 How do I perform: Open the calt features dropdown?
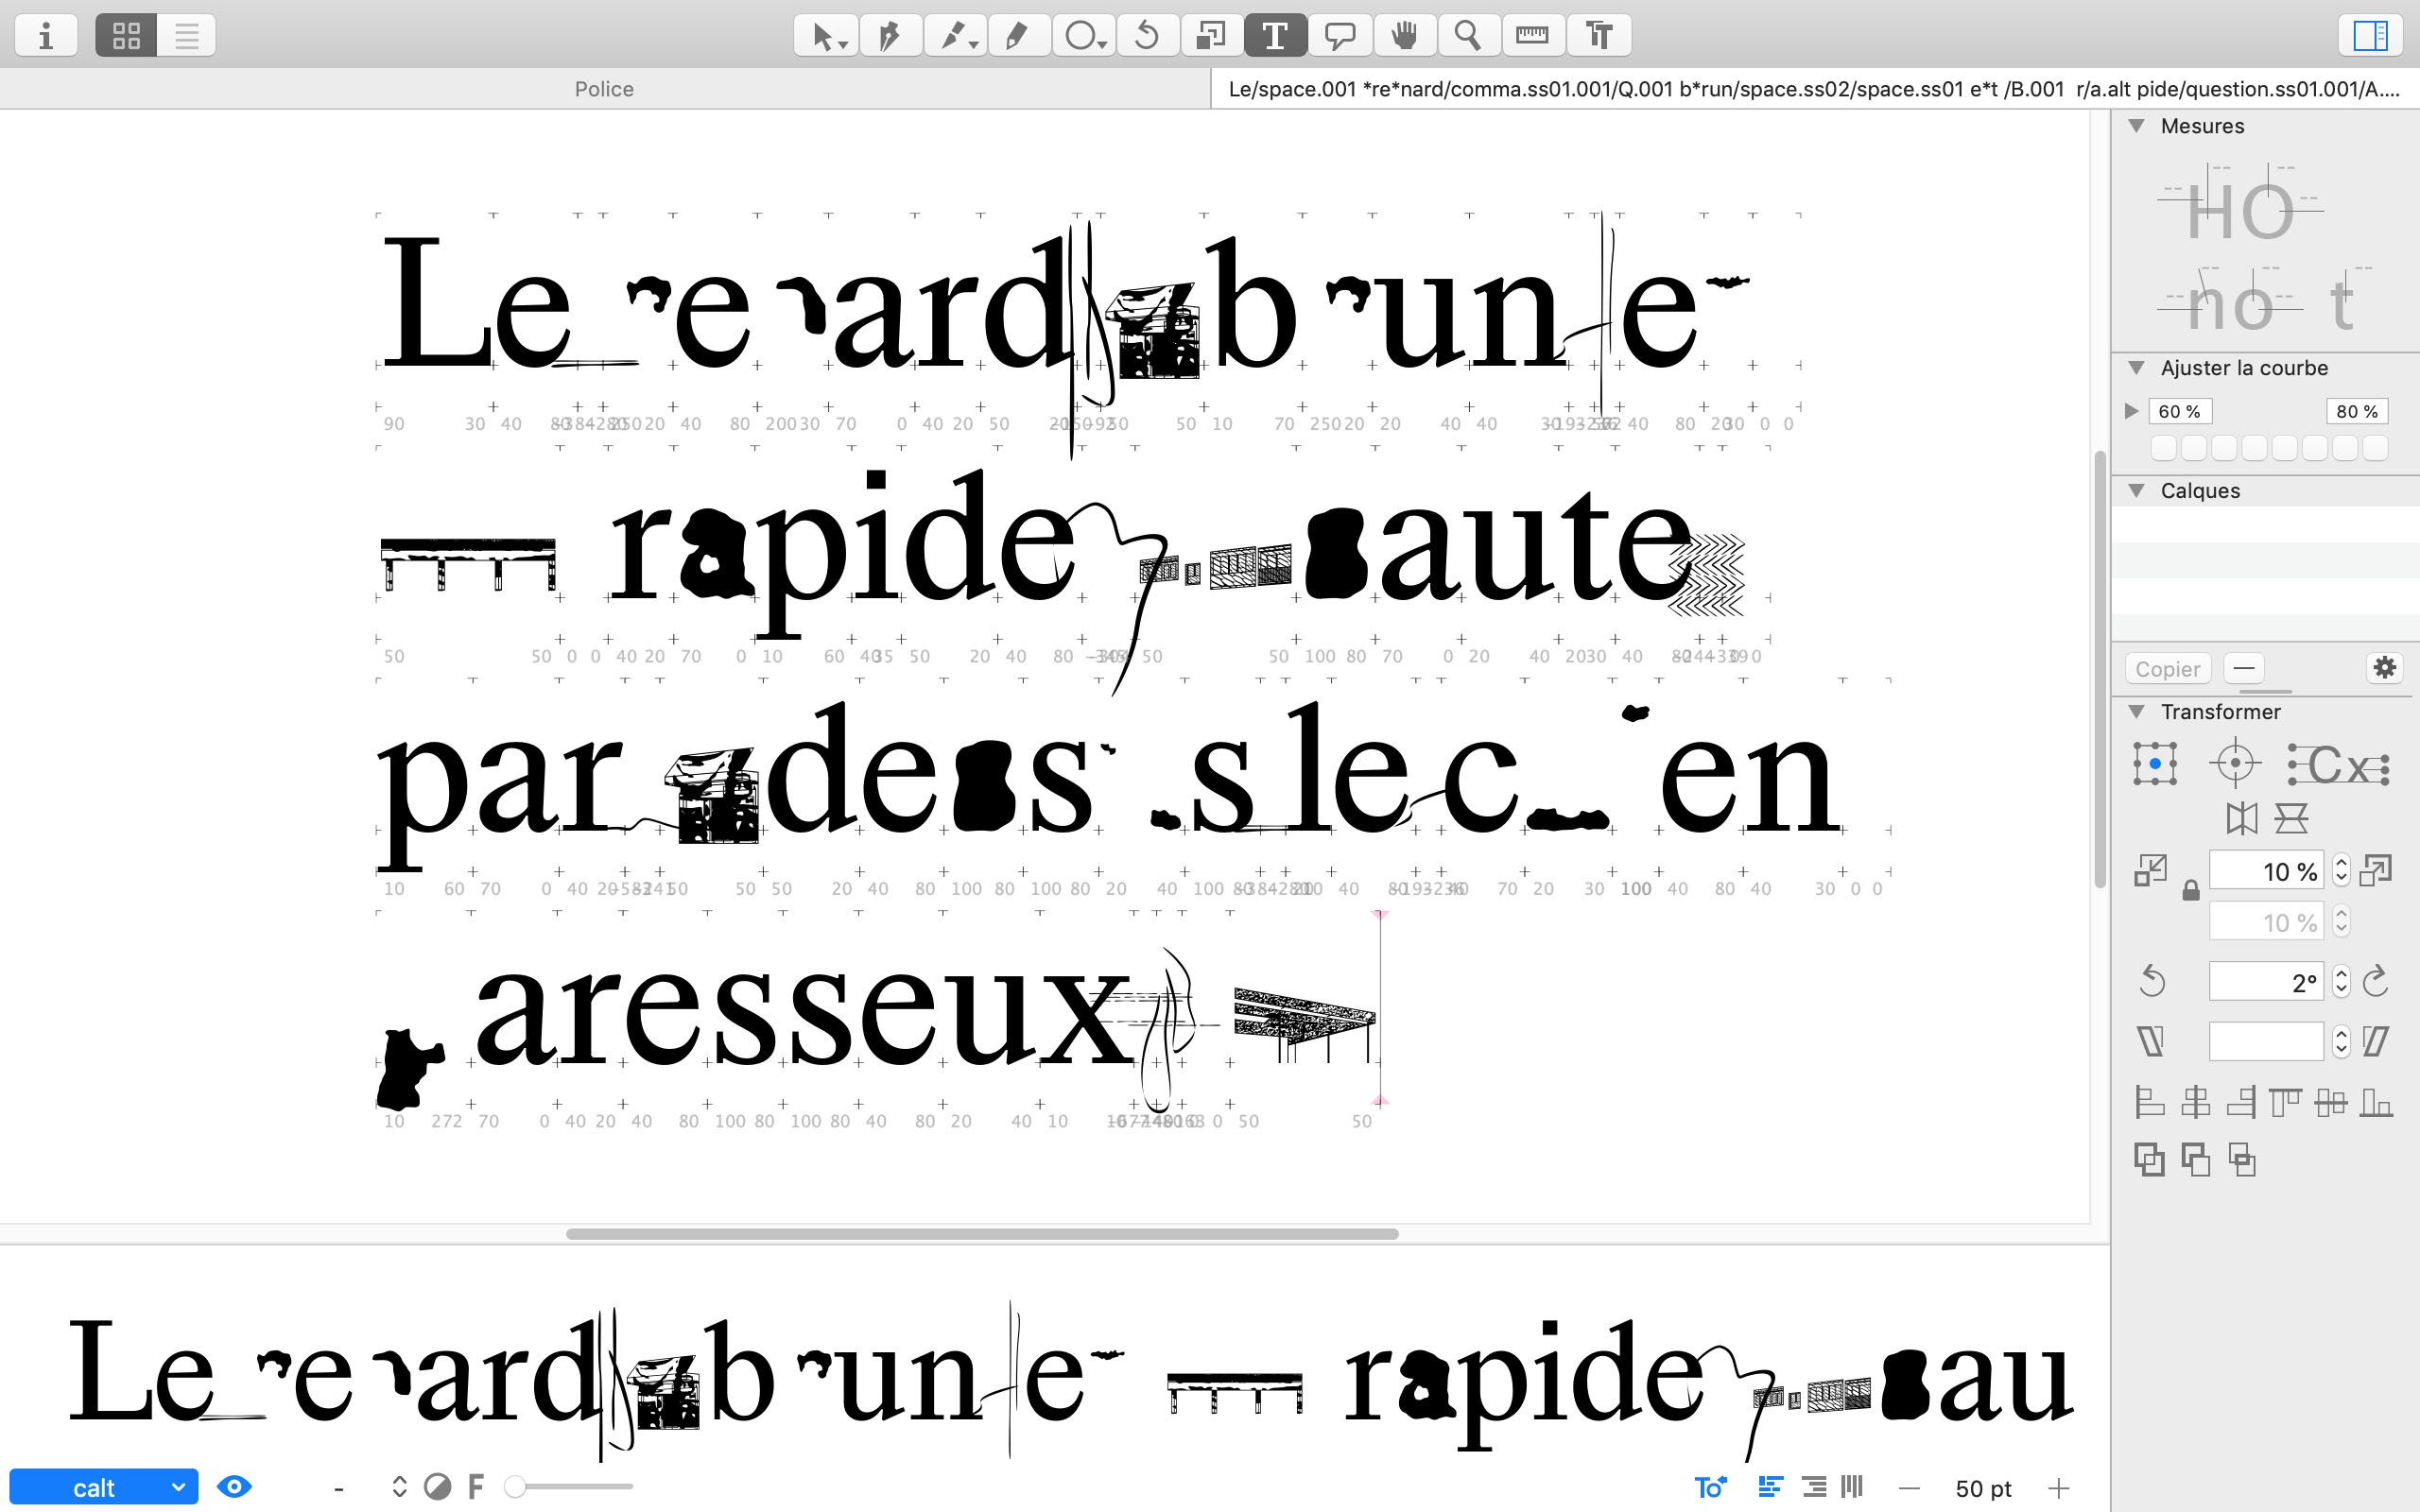(103, 1487)
